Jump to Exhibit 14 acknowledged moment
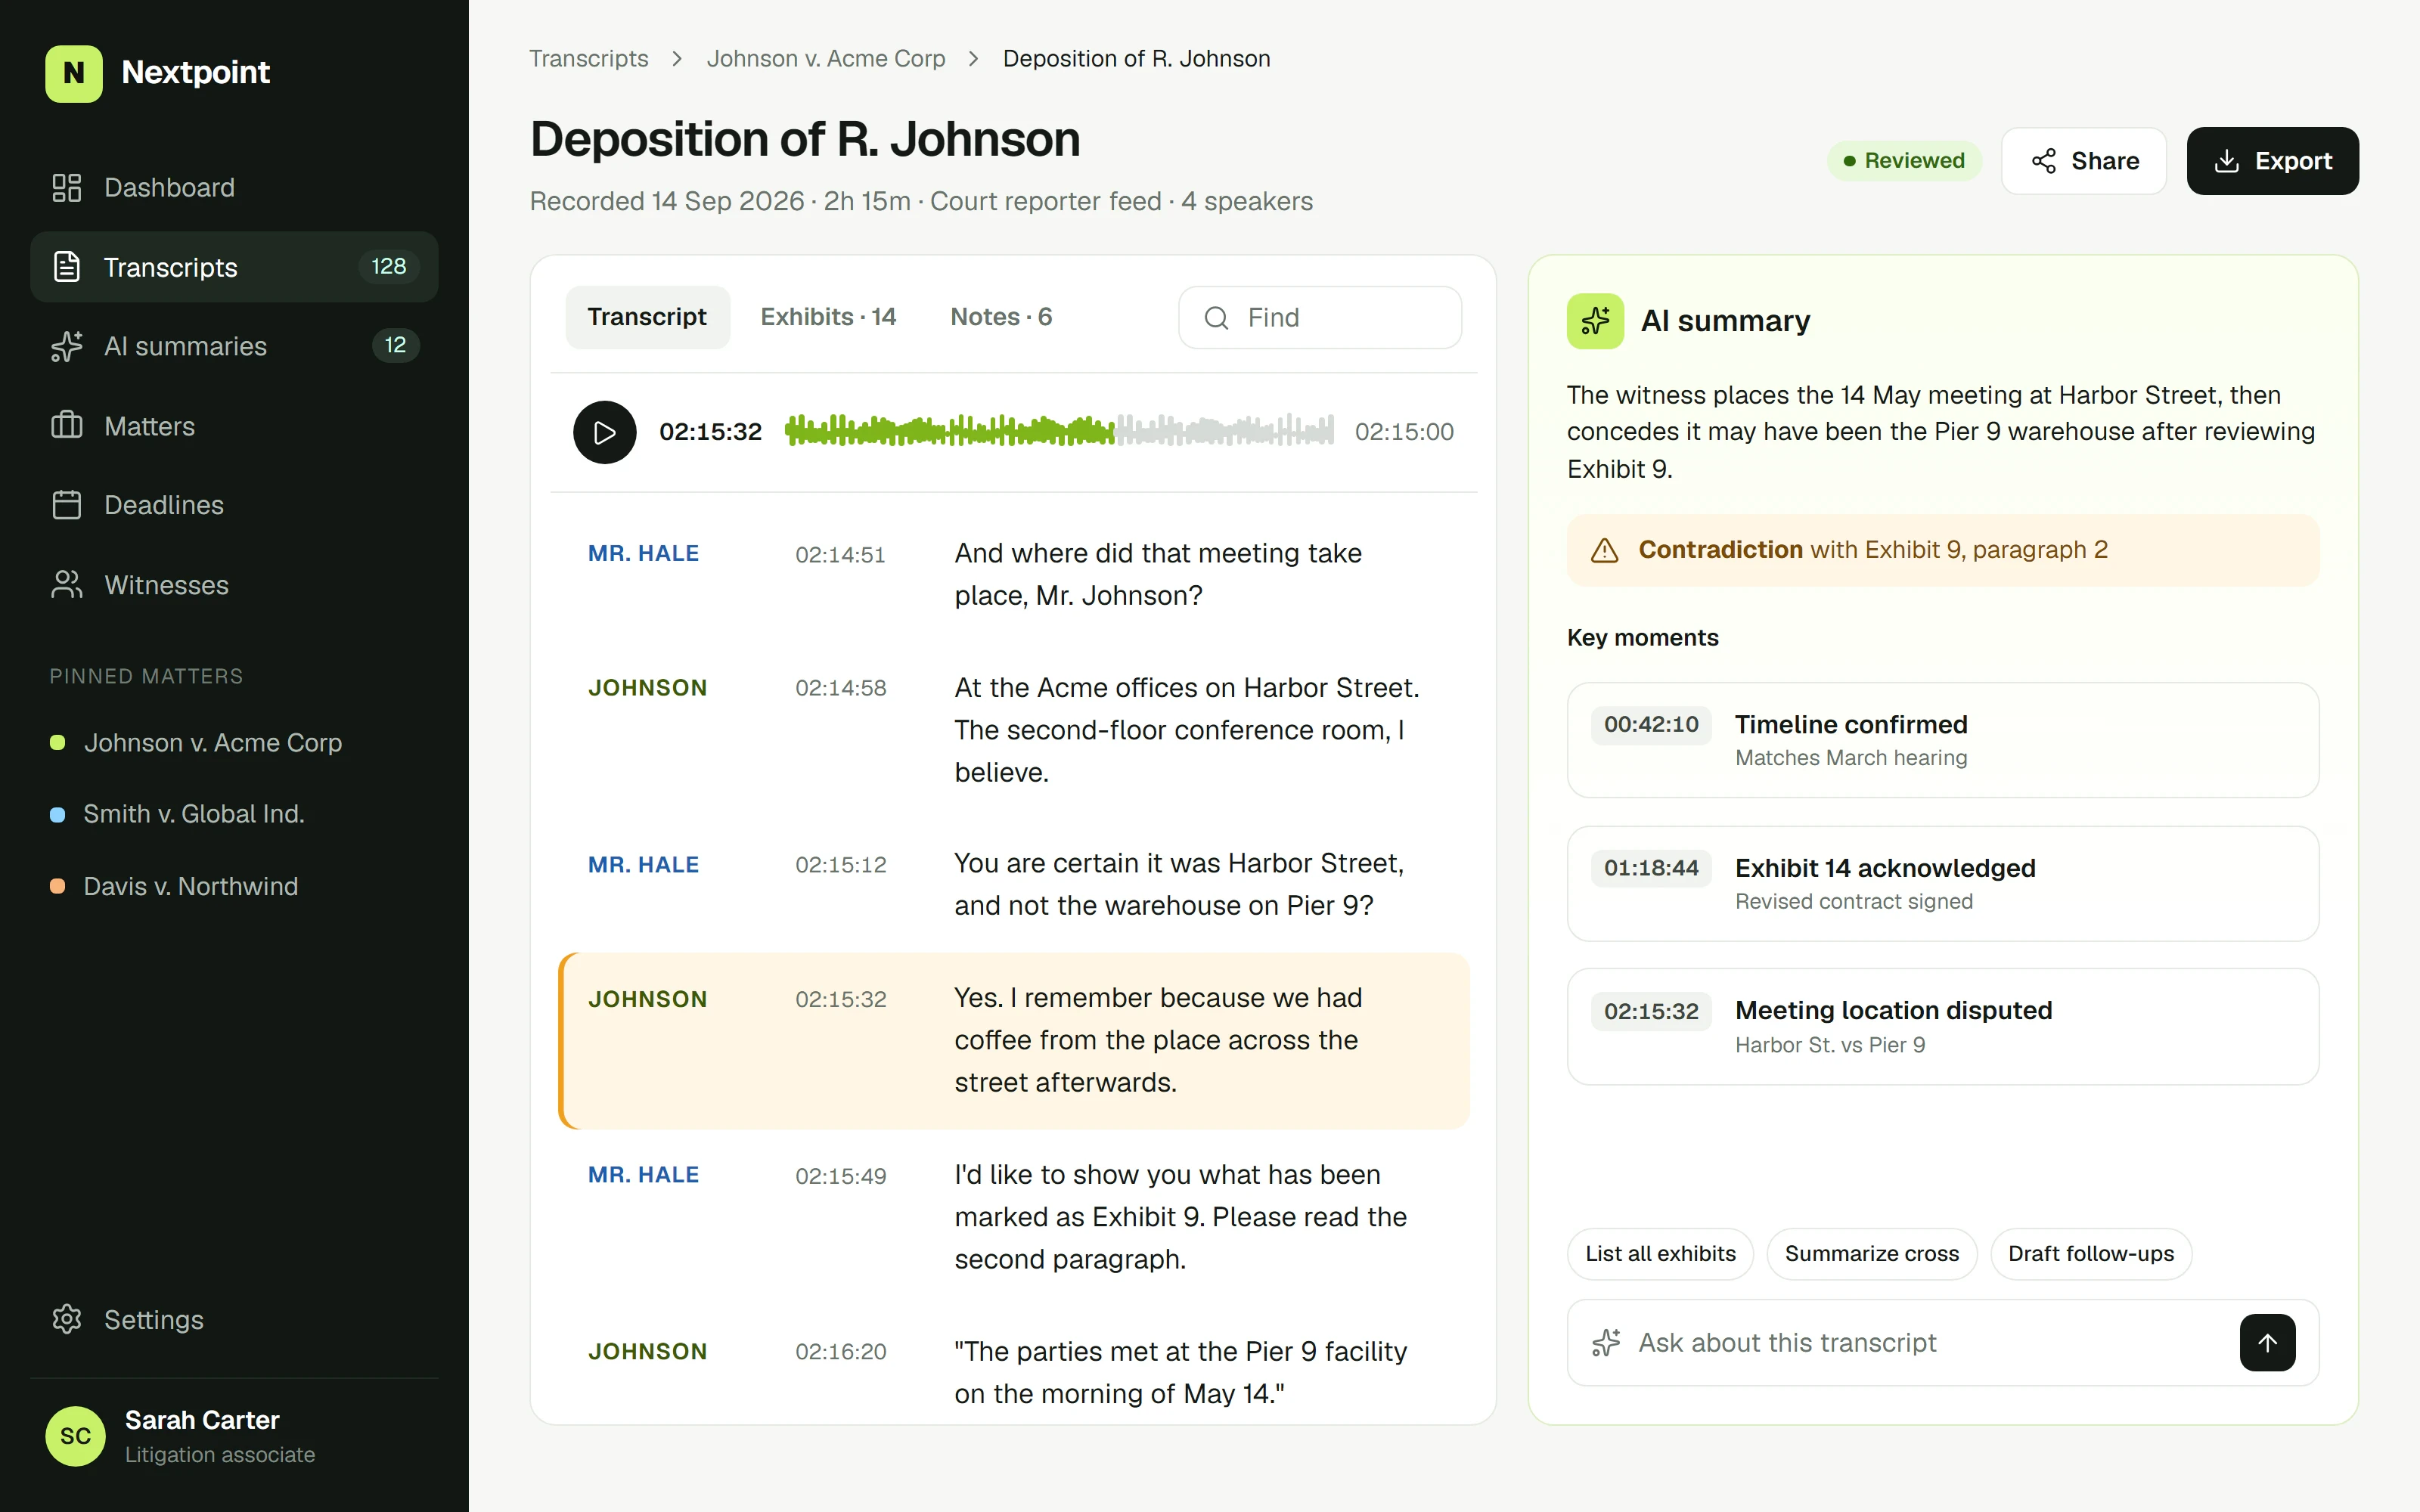This screenshot has width=2420, height=1512. pos(1942,884)
